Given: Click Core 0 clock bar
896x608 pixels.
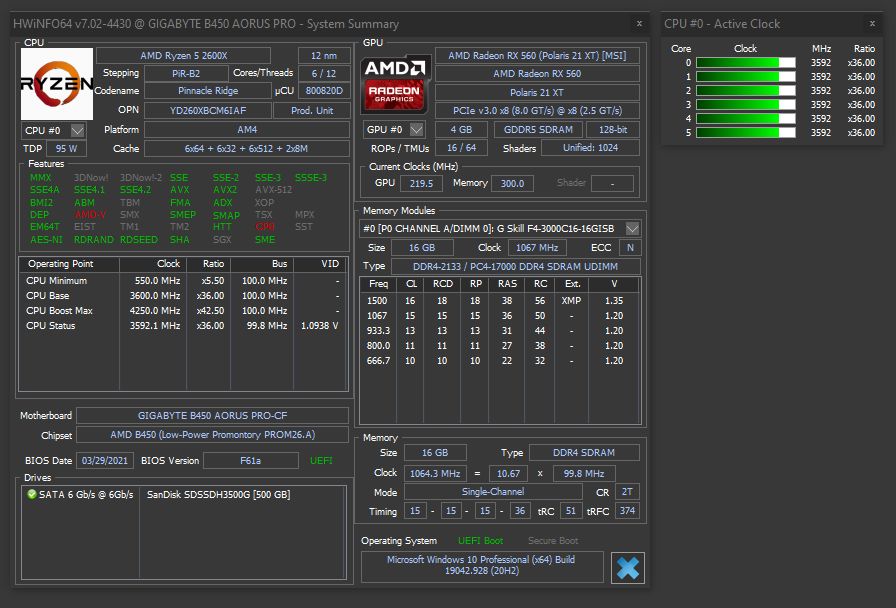Looking at the screenshot, I should [745, 63].
